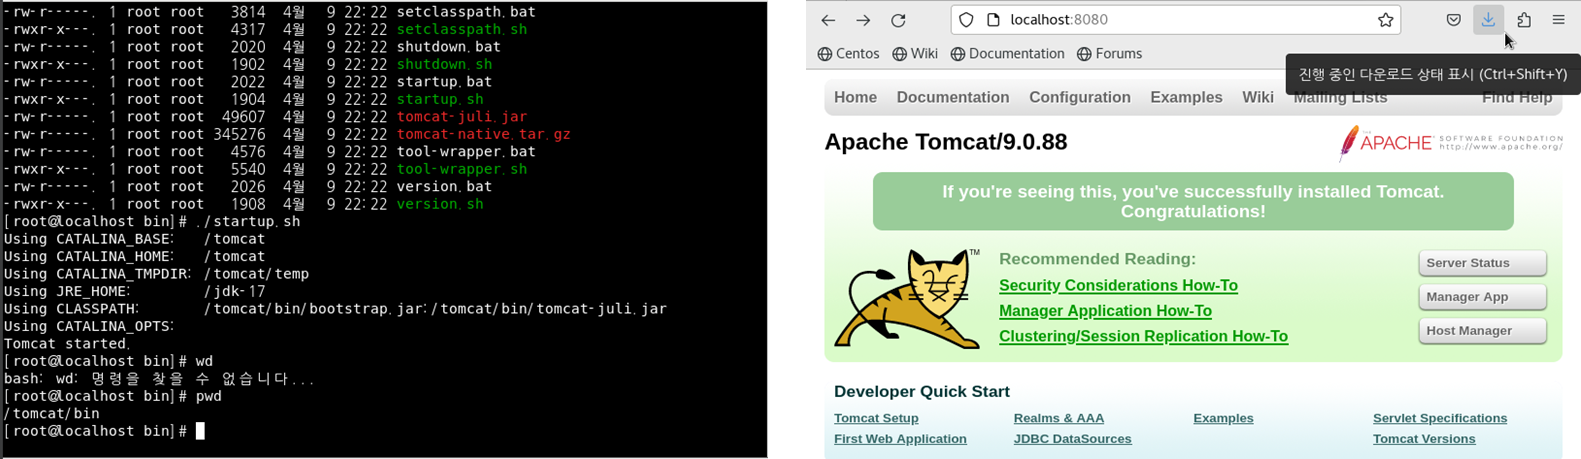
Task: Click the Manager App button
Action: pos(1482,297)
